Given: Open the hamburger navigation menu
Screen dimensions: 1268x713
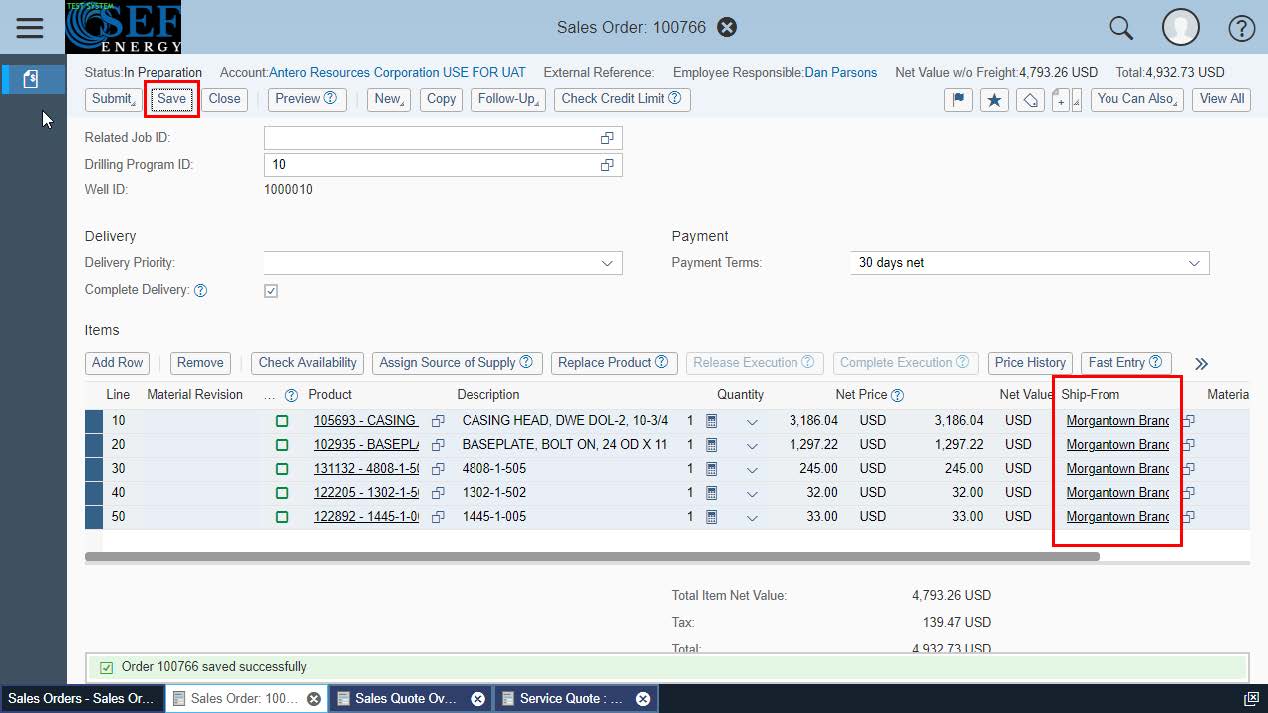Looking at the screenshot, I should [30, 27].
